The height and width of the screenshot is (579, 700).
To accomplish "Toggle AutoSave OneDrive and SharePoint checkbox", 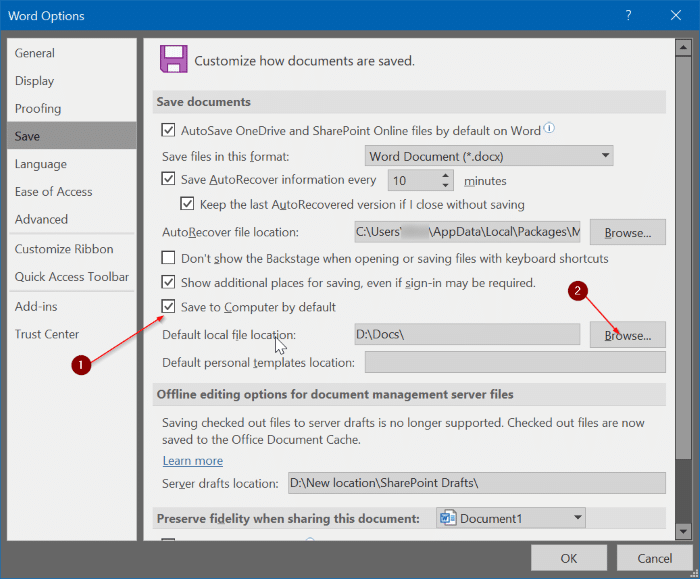I will pyautogui.click(x=168, y=130).
